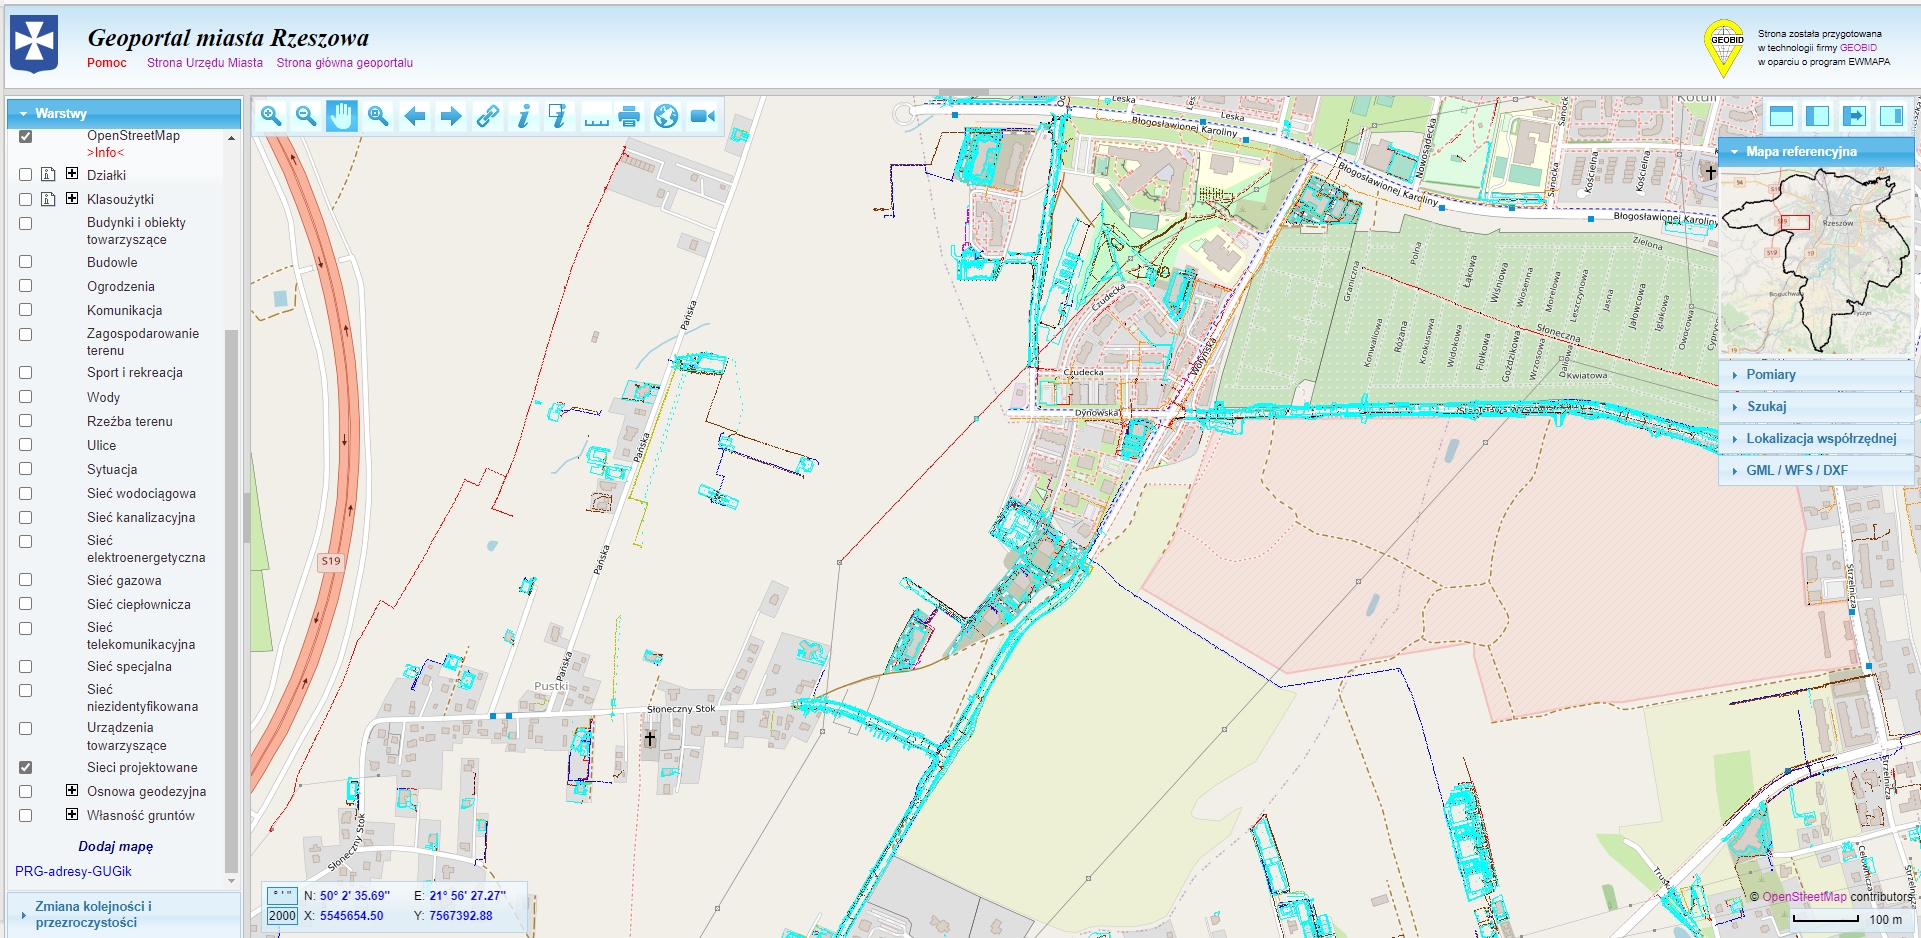
Task: Expand the GML / WFS / DXF panel
Action: click(1816, 470)
